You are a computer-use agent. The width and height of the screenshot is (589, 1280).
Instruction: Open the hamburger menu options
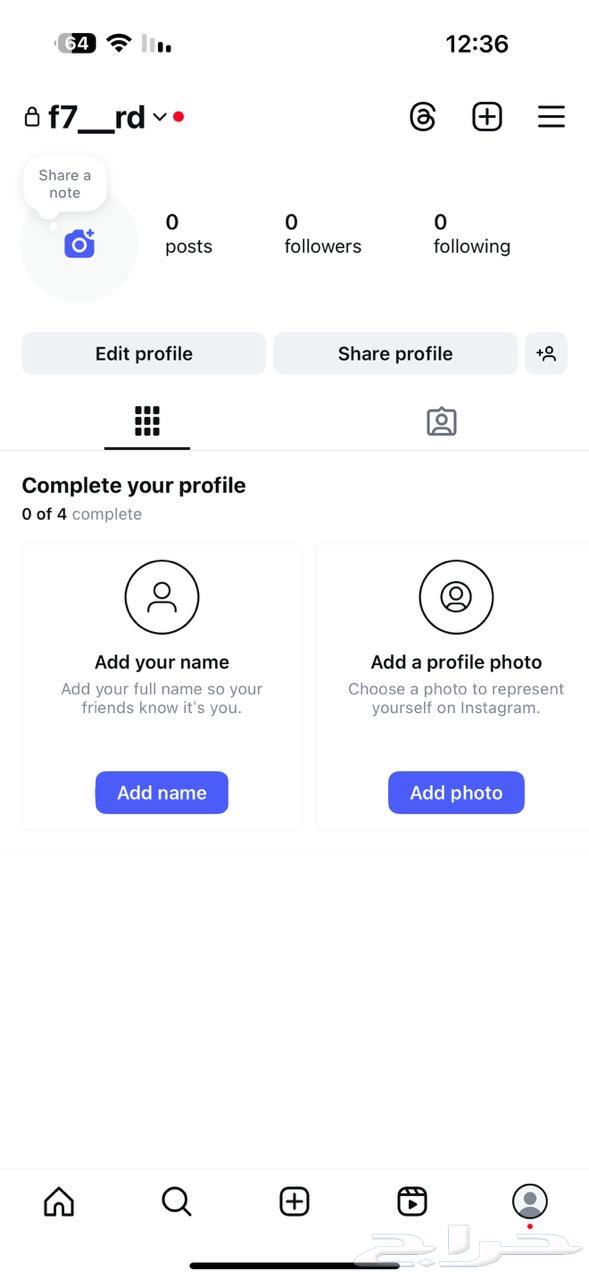(551, 116)
